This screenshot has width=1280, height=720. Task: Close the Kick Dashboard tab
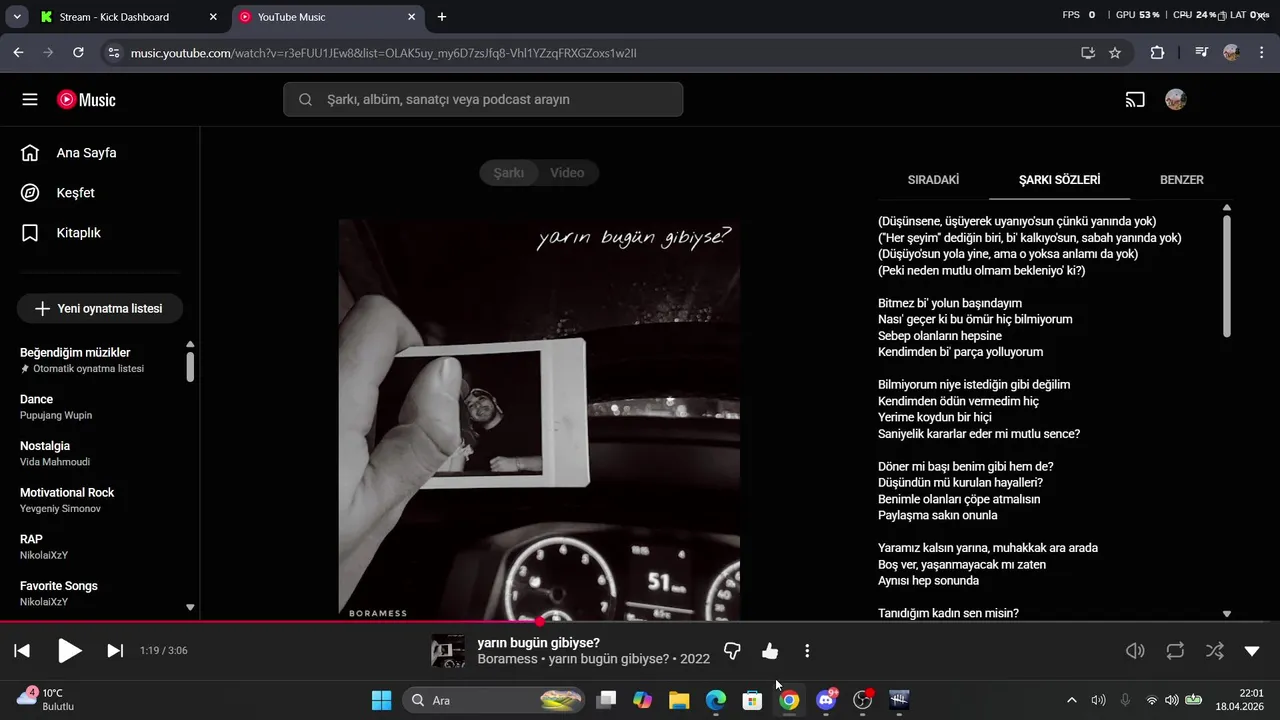[213, 17]
